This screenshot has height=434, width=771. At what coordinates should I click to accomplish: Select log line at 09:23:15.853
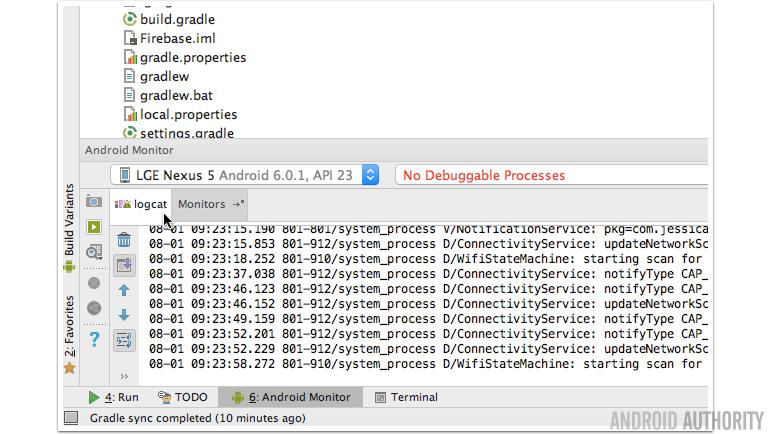pos(428,244)
